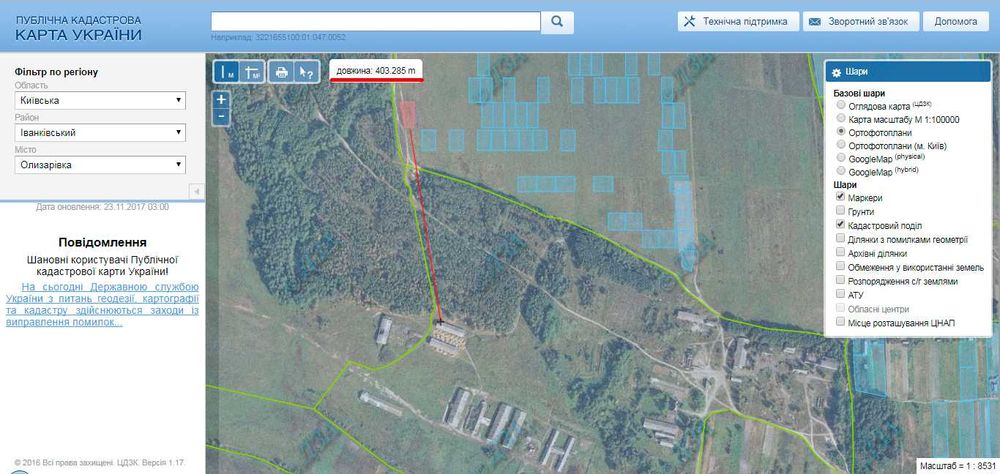The height and width of the screenshot is (474, 1000).
Task: Open the Район dropdown showing Іванківський
Action: point(100,133)
